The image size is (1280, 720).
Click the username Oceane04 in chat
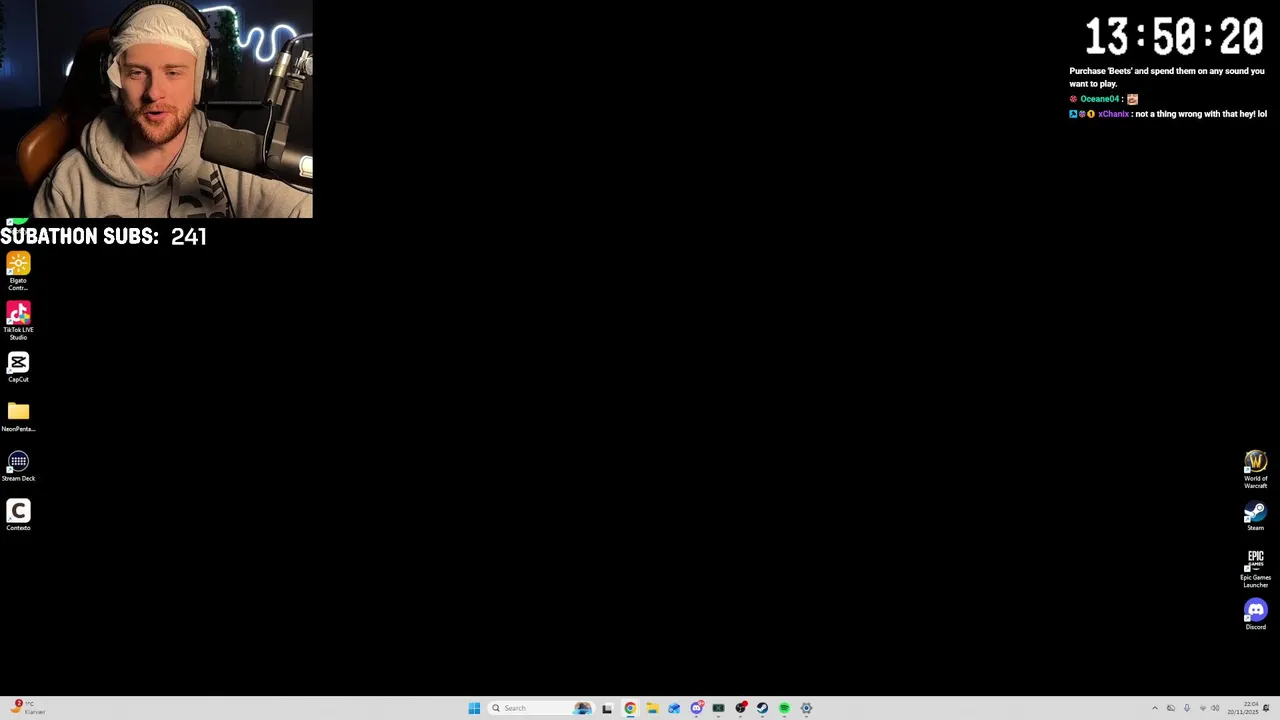(x=1099, y=99)
